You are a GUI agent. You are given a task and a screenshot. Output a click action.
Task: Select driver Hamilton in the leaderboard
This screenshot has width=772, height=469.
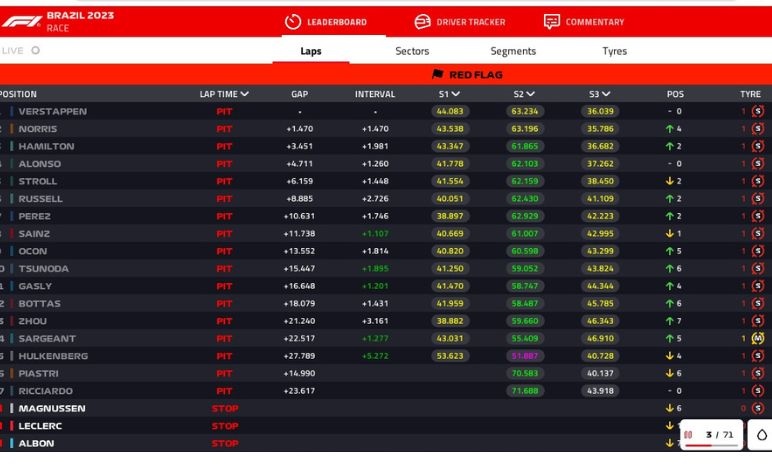(46, 146)
